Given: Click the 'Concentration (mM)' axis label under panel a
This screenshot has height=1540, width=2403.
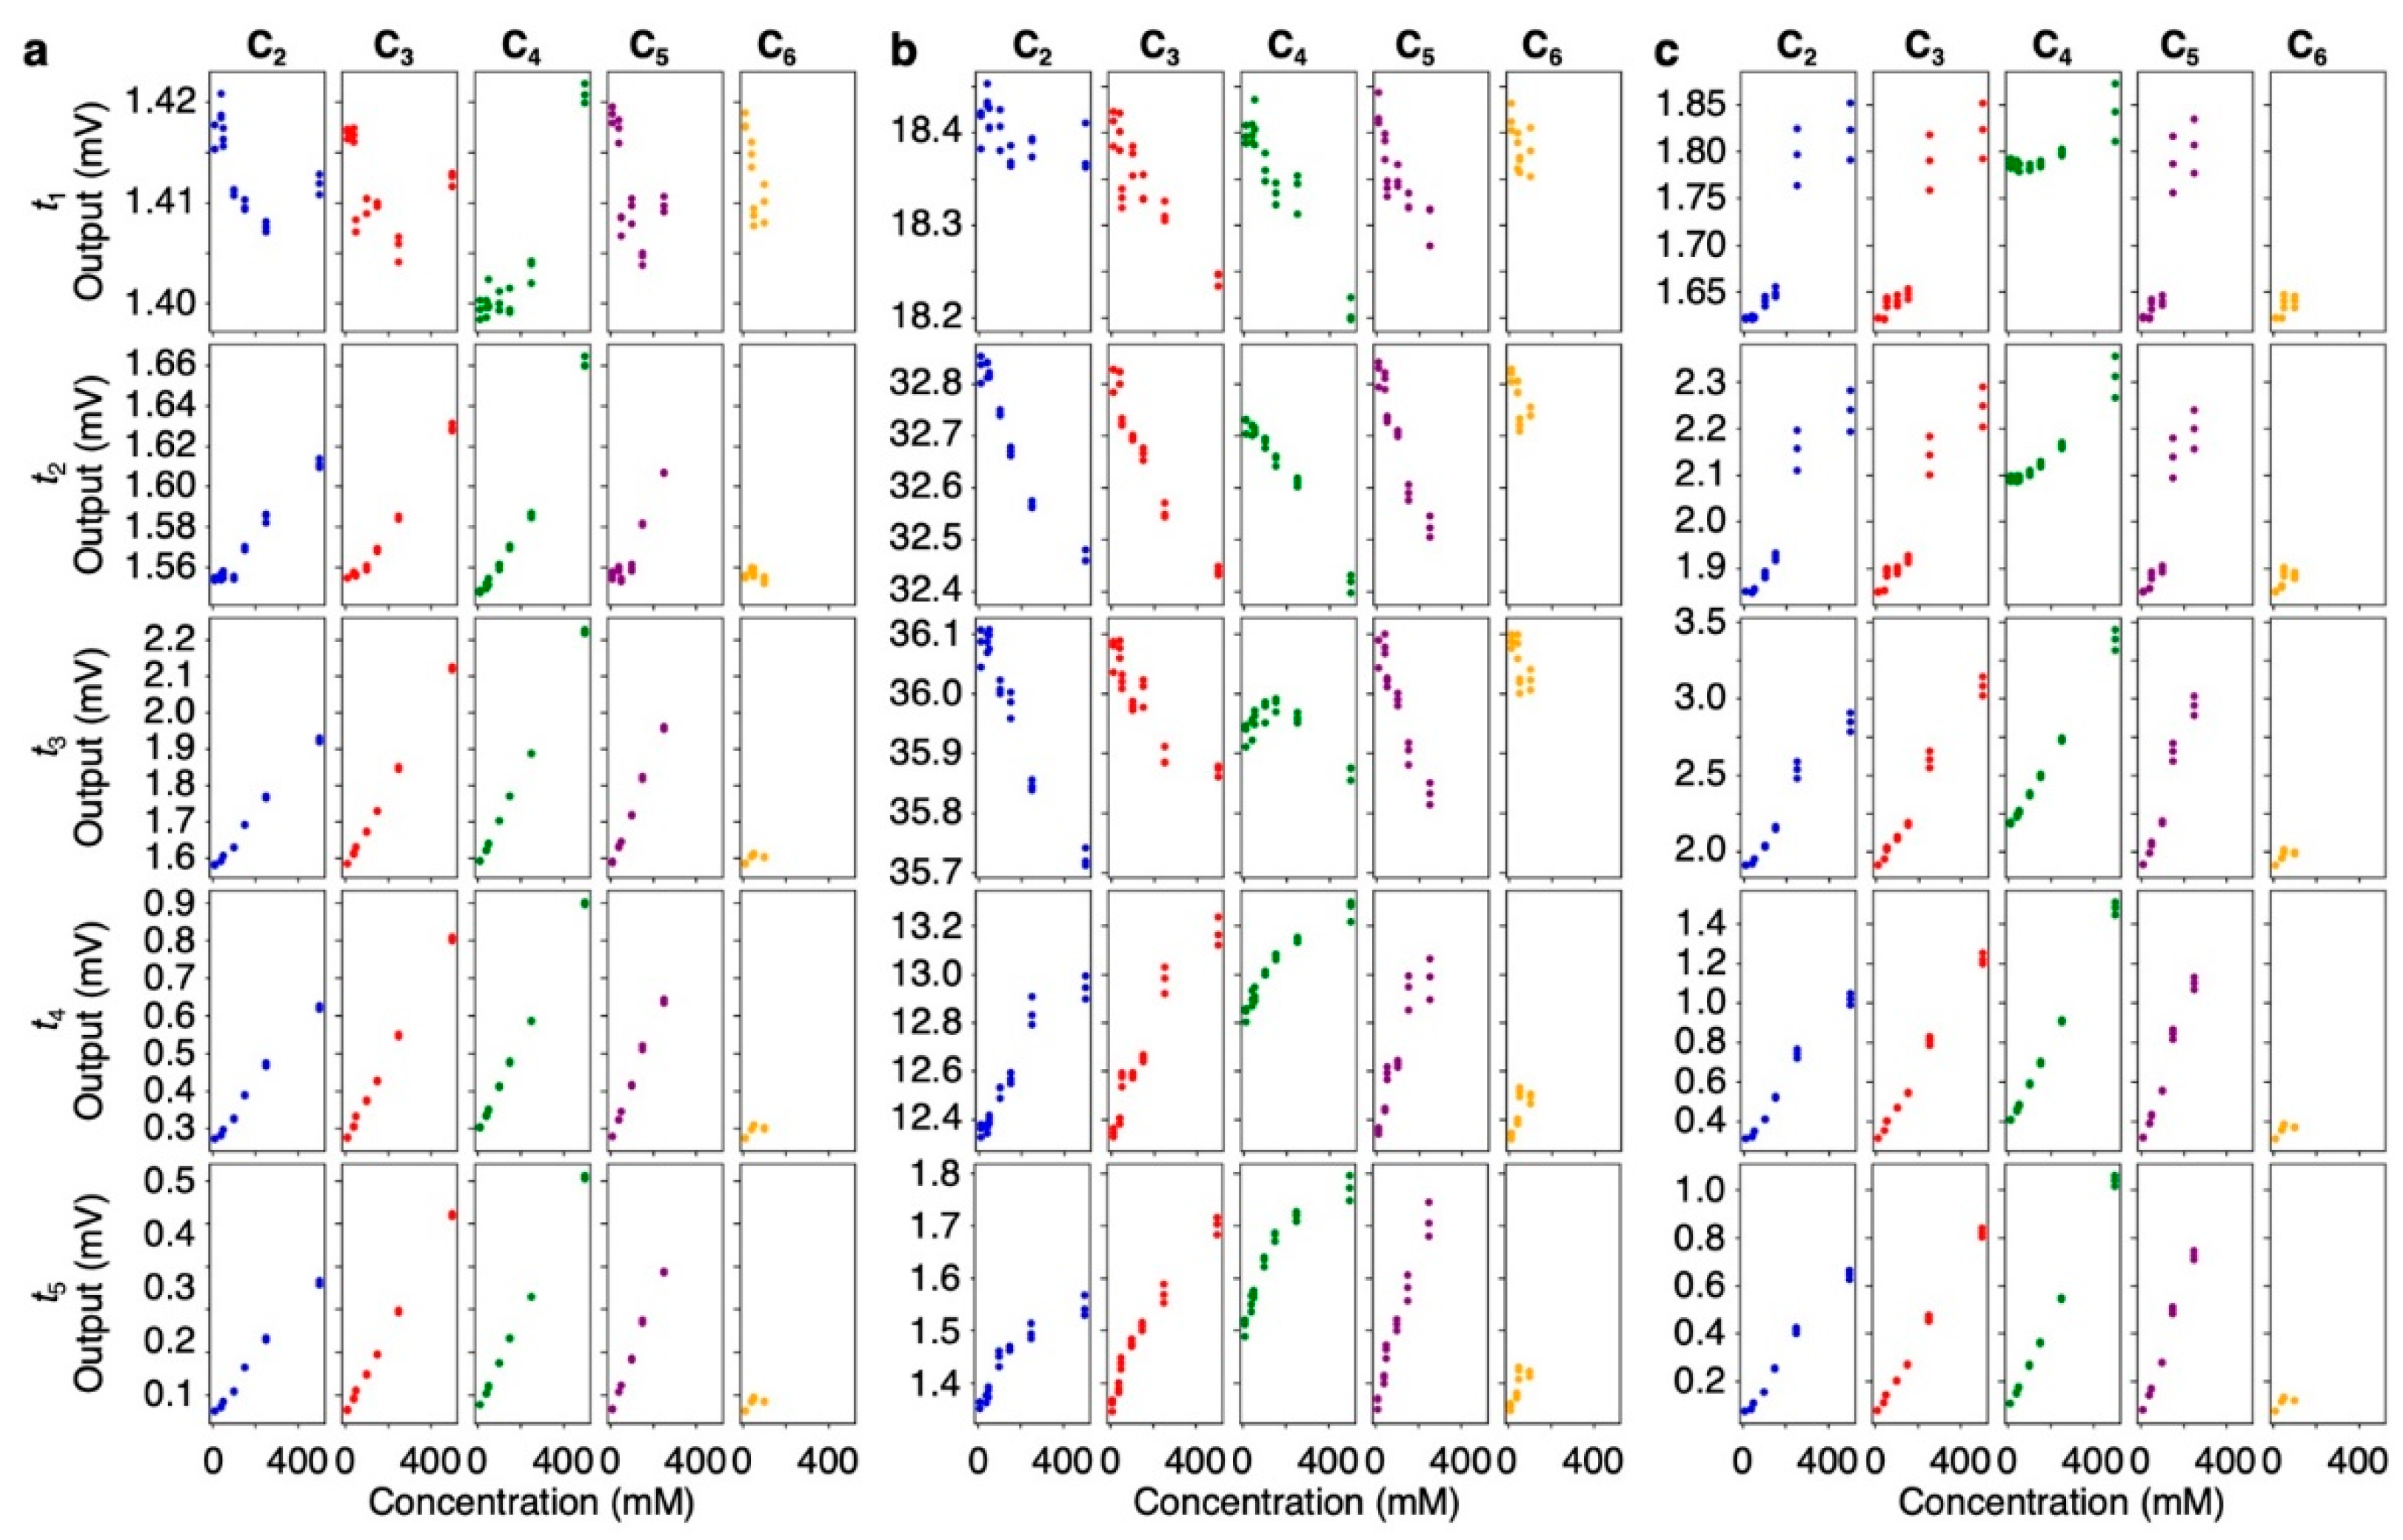Looking at the screenshot, I should [530, 1503].
